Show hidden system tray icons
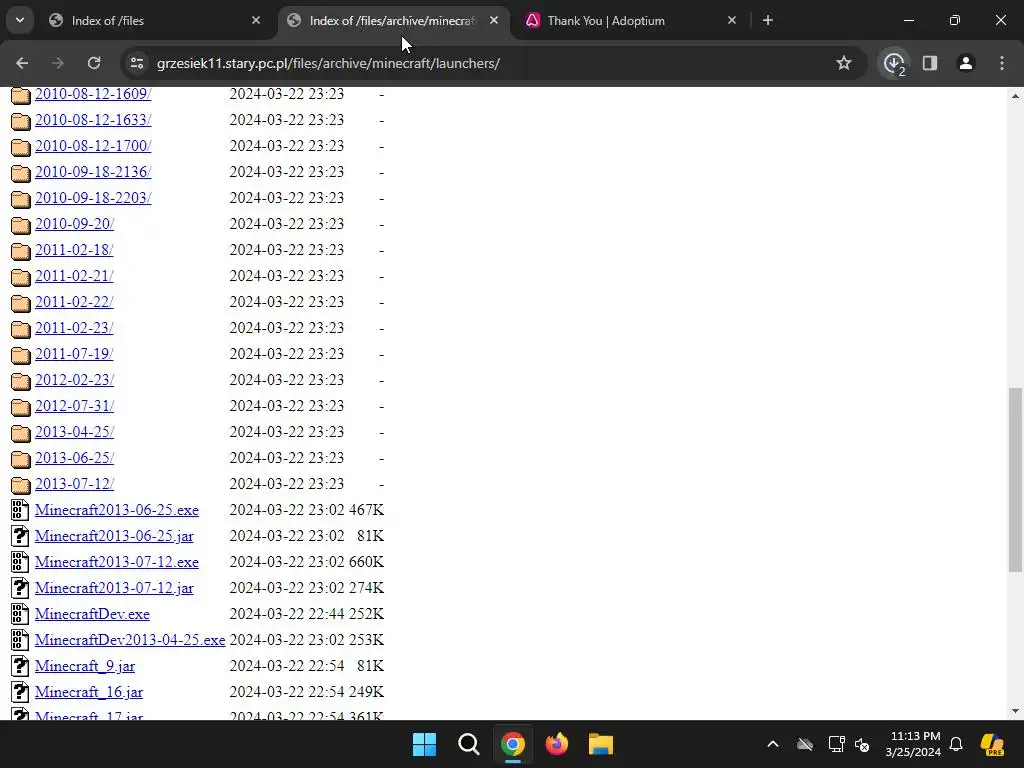The width and height of the screenshot is (1024, 768). tap(773, 744)
